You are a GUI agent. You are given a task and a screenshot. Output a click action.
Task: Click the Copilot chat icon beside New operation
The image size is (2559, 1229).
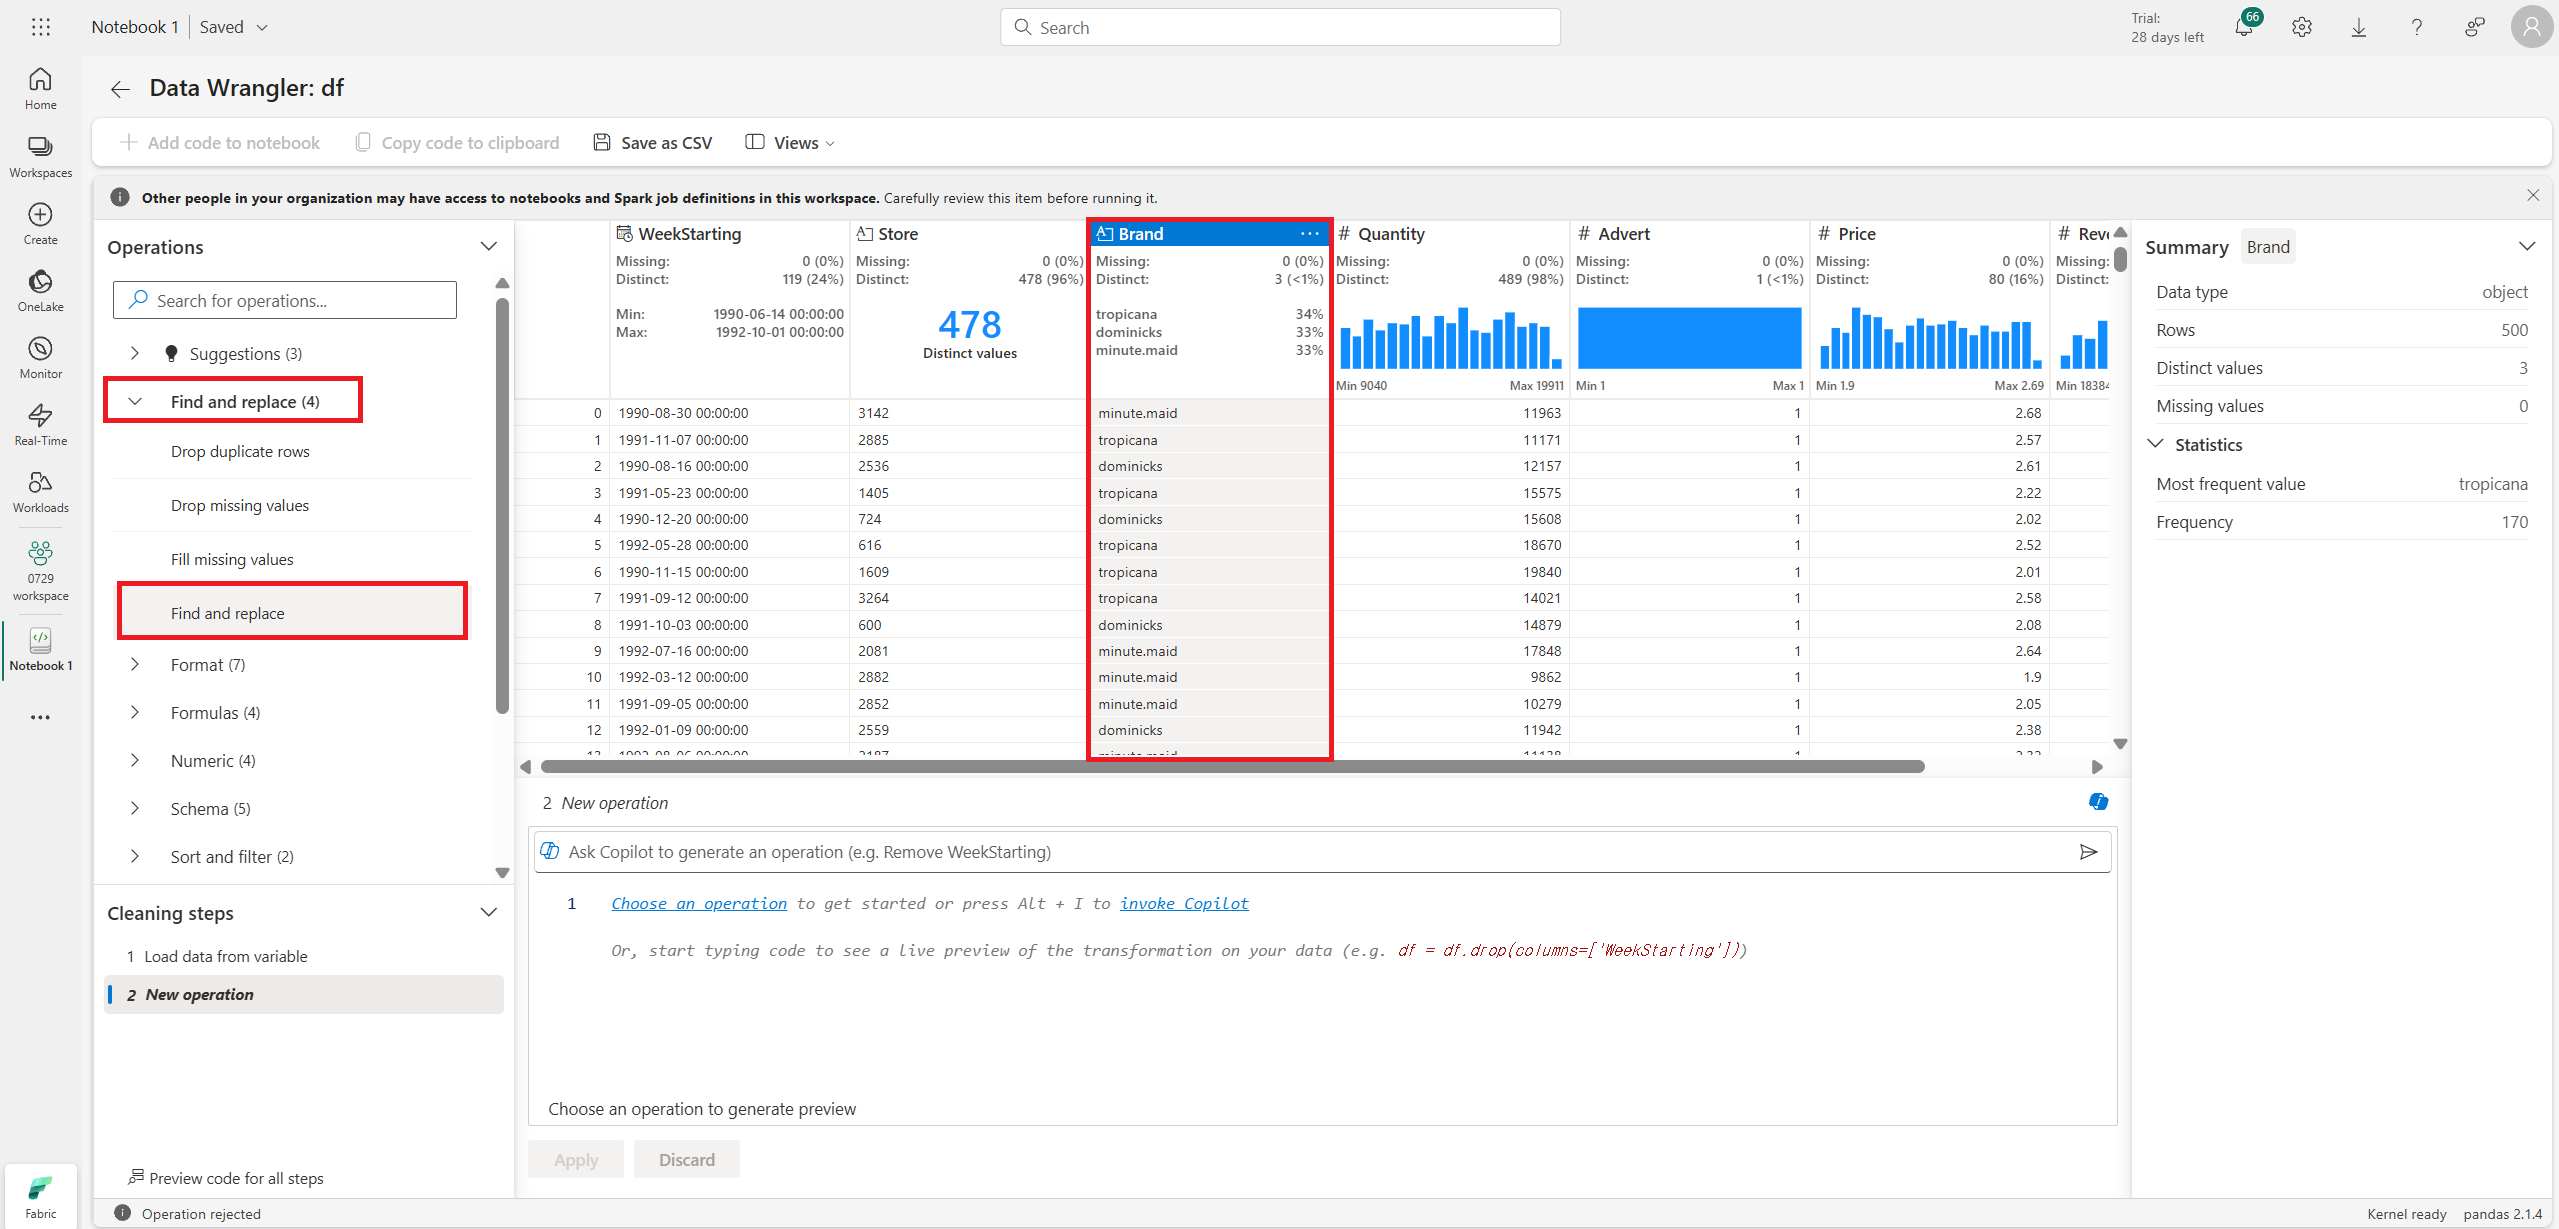(2098, 802)
